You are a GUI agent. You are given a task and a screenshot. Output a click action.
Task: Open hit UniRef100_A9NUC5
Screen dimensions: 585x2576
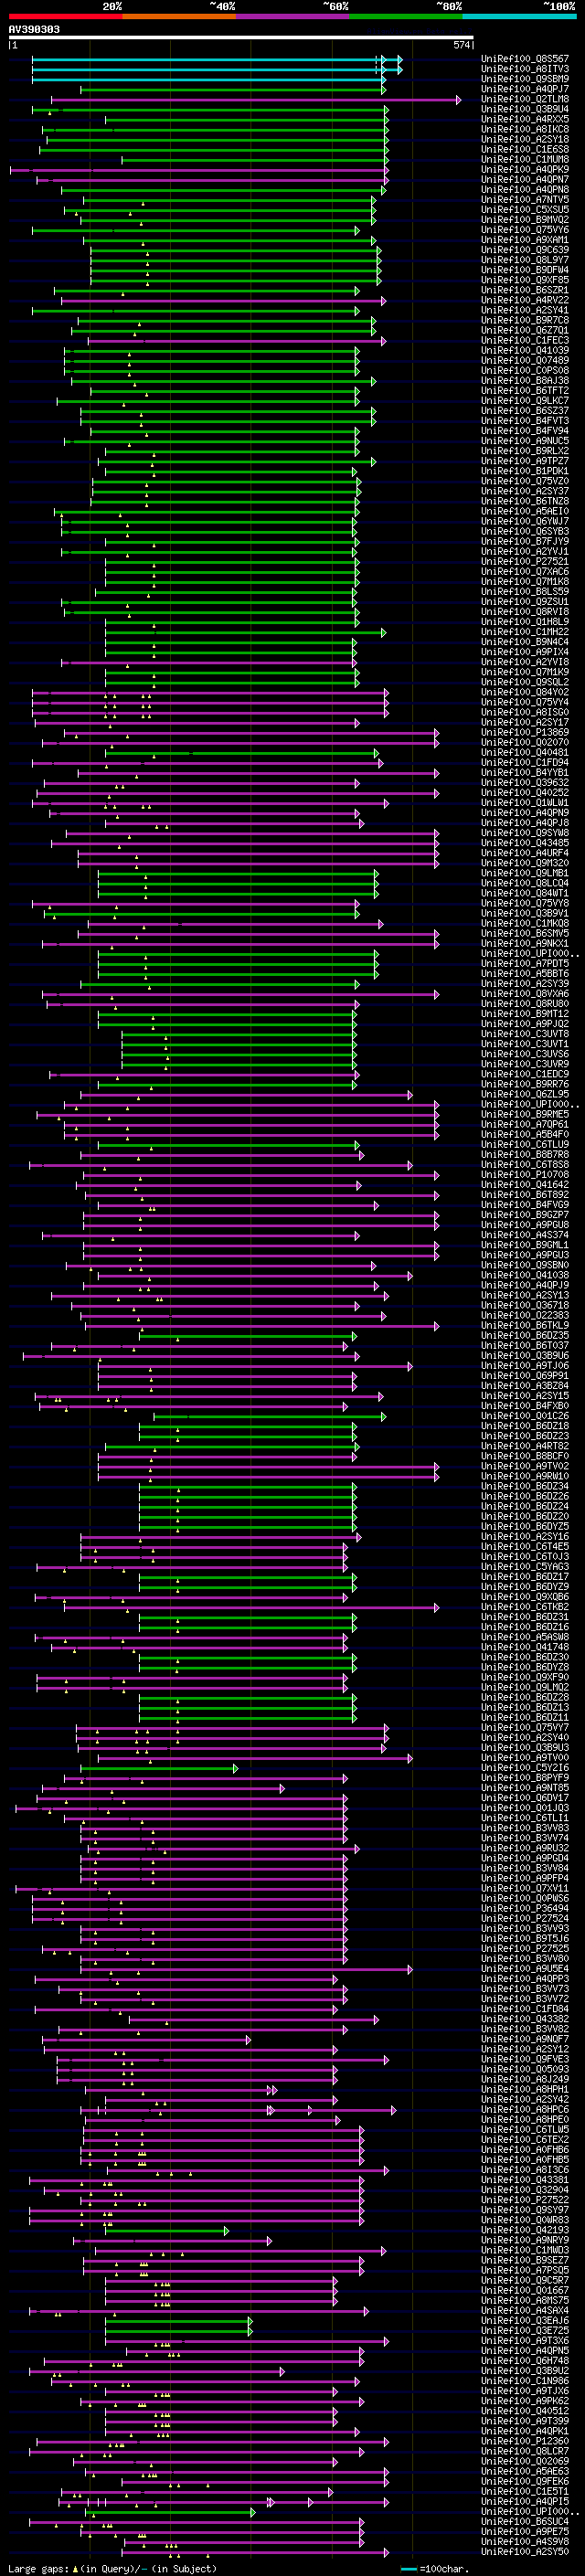525,441
